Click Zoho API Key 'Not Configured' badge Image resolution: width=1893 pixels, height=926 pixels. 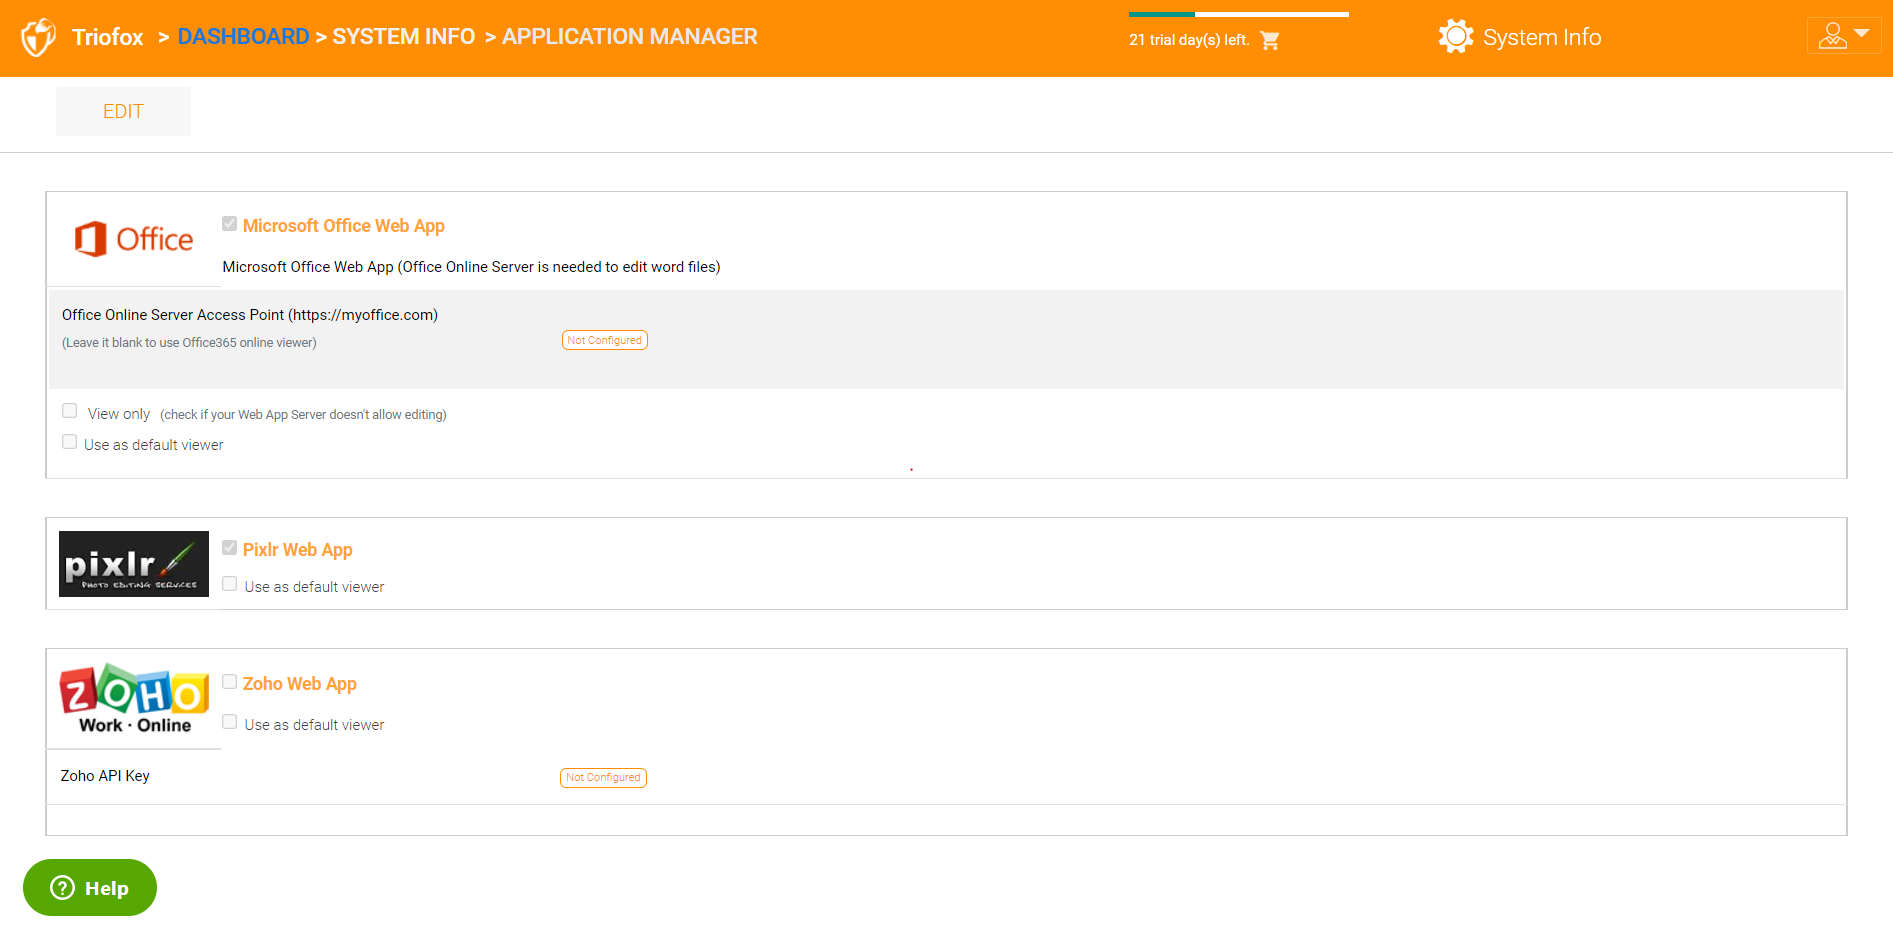click(603, 778)
